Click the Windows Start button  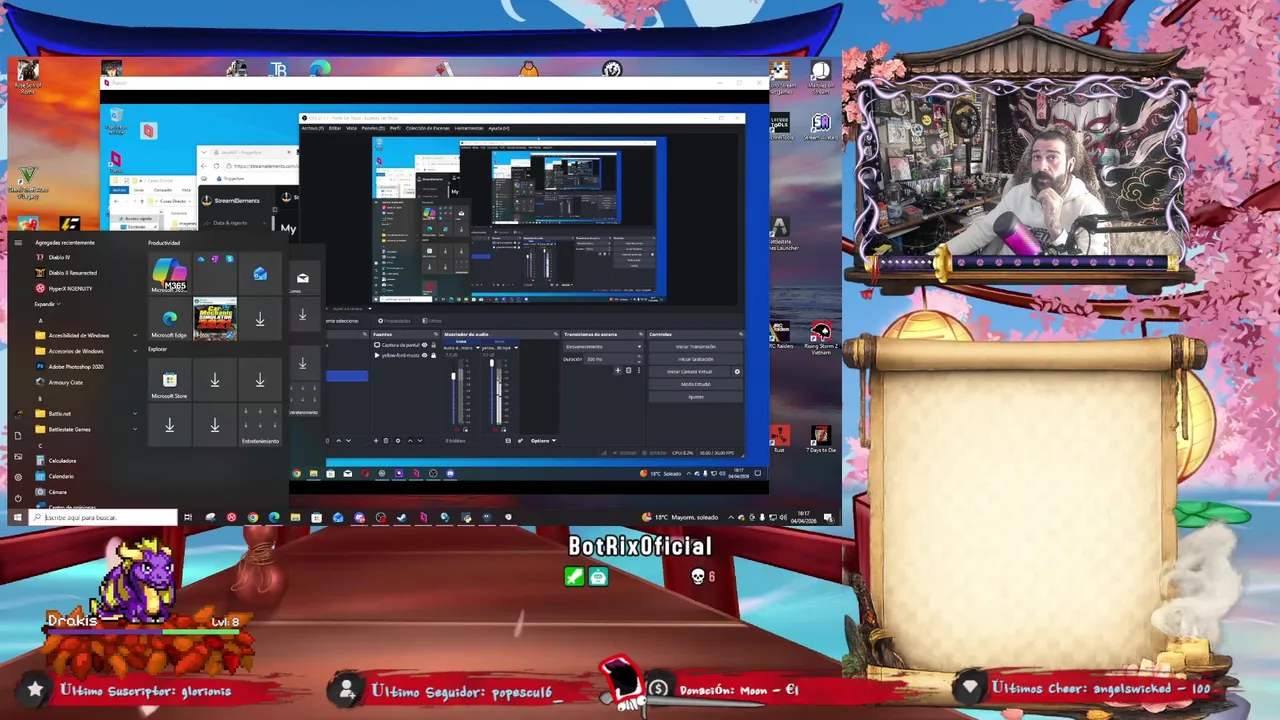pyautogui.click(x=17, y=517)
